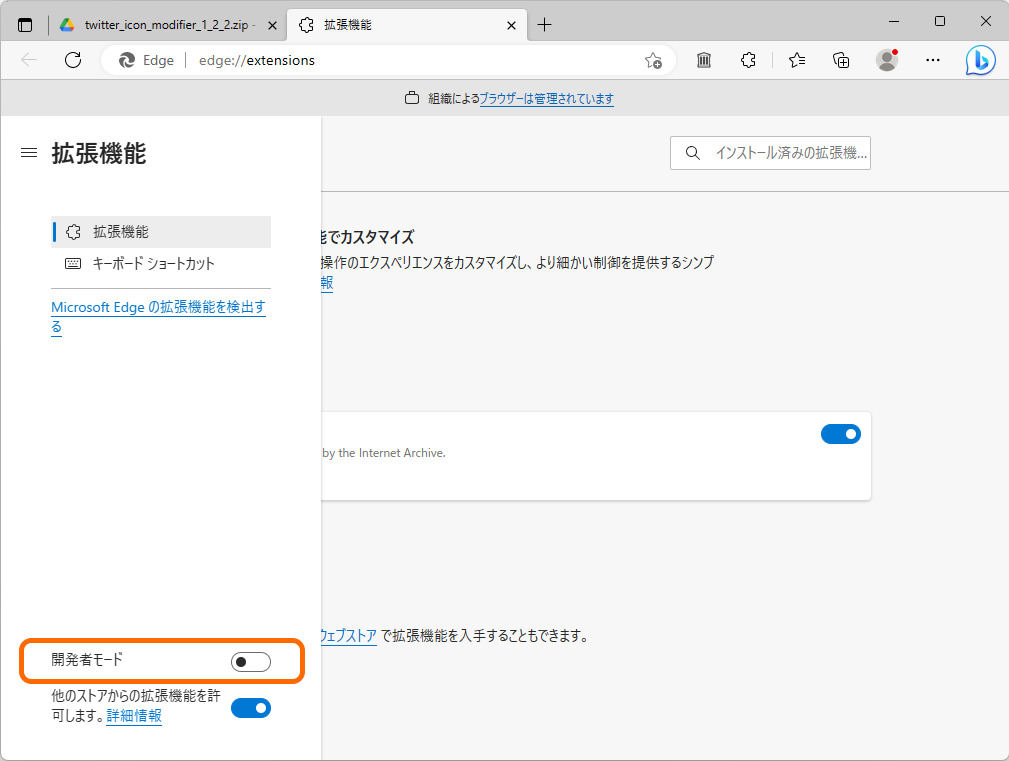1009x761 pixels.
Task: Click the back navigation arrow
Action: pos(28,60)
